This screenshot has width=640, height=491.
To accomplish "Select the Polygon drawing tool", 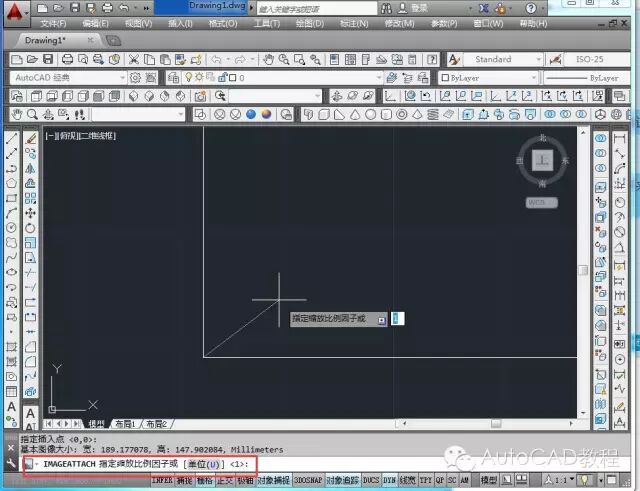I will pos(11,183).
